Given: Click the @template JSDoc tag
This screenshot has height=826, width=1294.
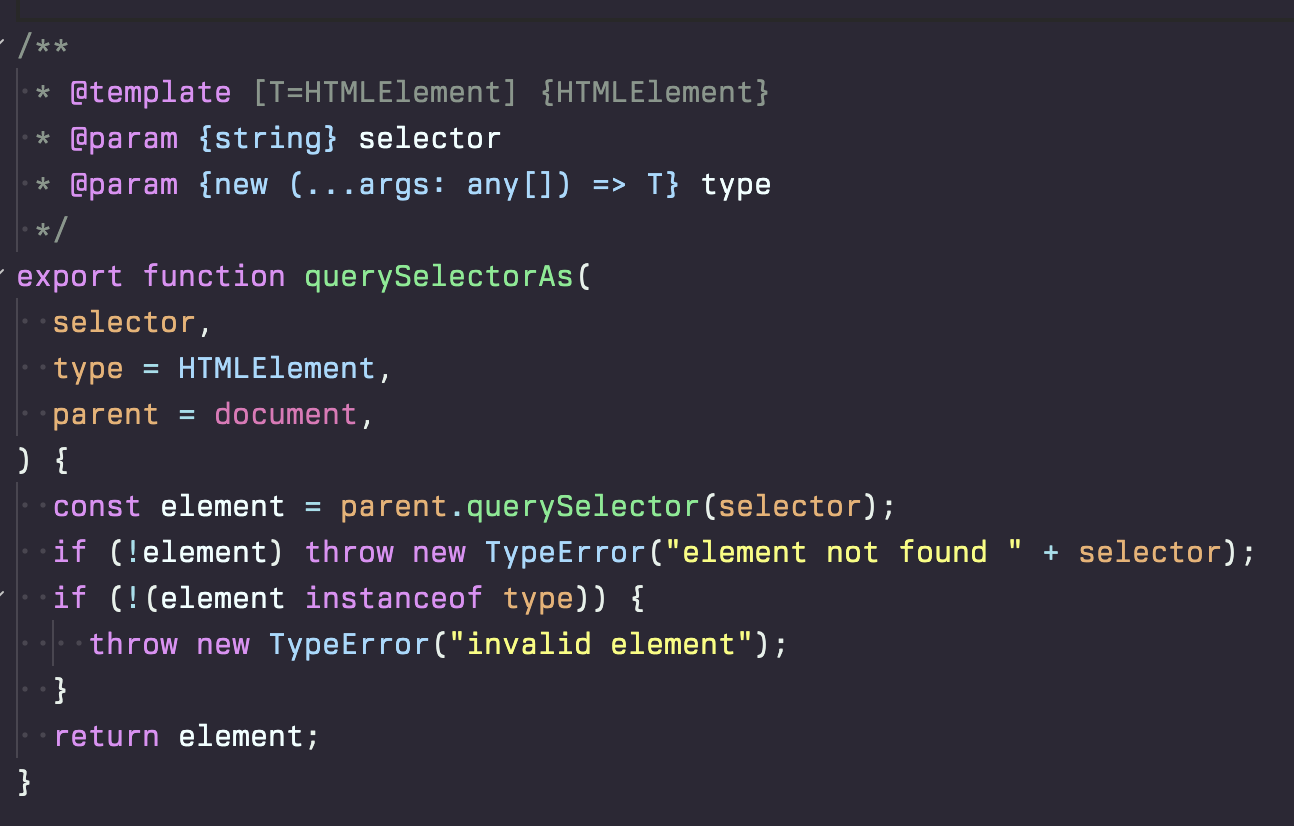Looking at the screenshot, I should [150, 93].
